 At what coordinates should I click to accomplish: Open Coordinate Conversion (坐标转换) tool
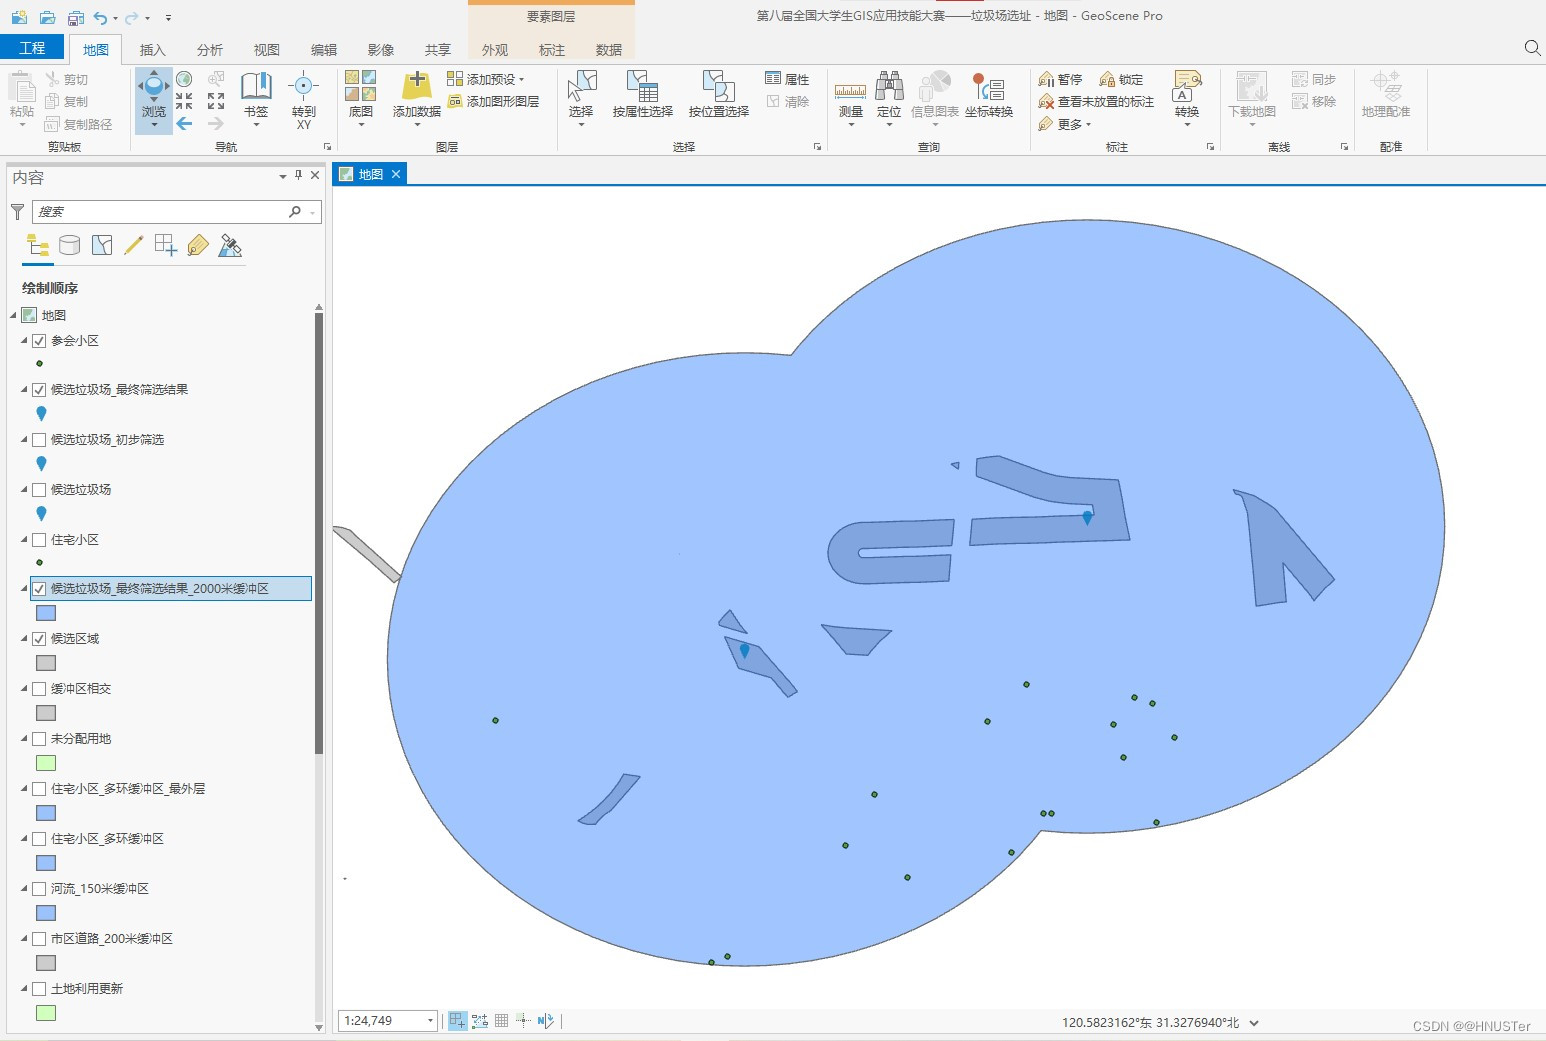tap(989, 96)
